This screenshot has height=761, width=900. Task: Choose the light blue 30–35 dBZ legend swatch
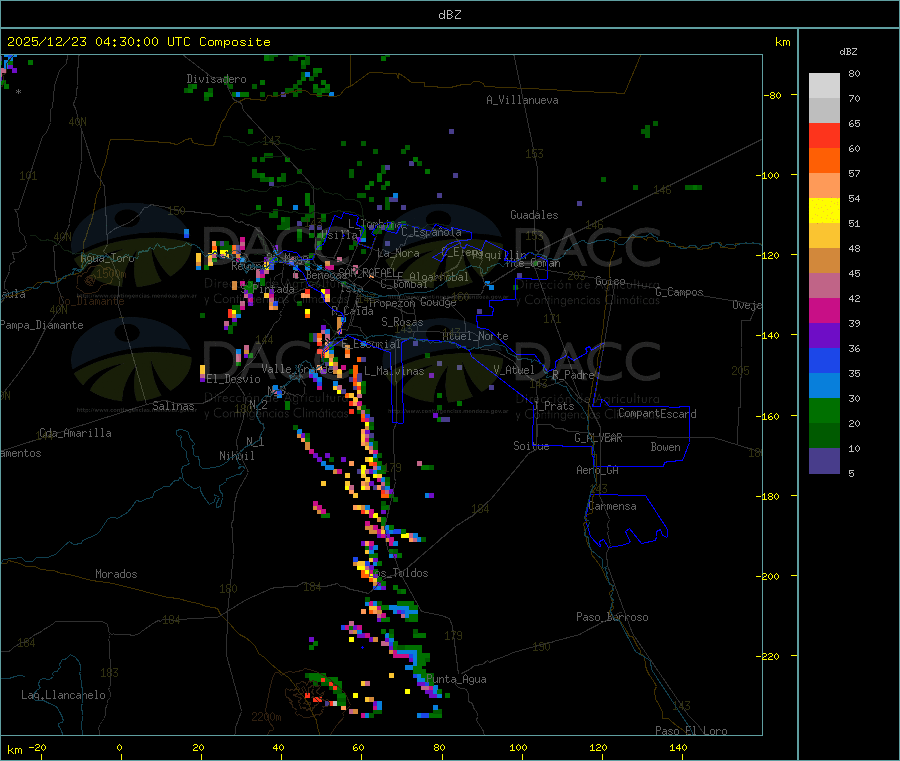(x=824, y=386)
